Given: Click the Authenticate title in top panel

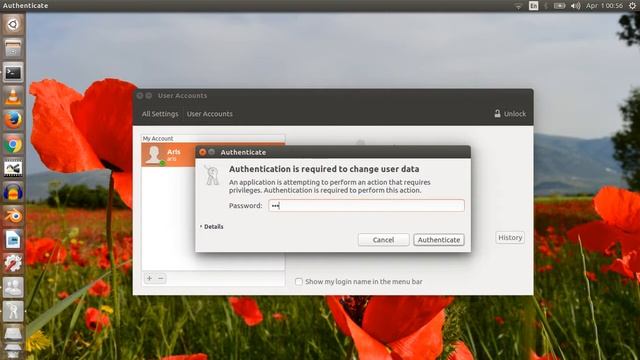Looking at the screenshot, I should 25,6.
